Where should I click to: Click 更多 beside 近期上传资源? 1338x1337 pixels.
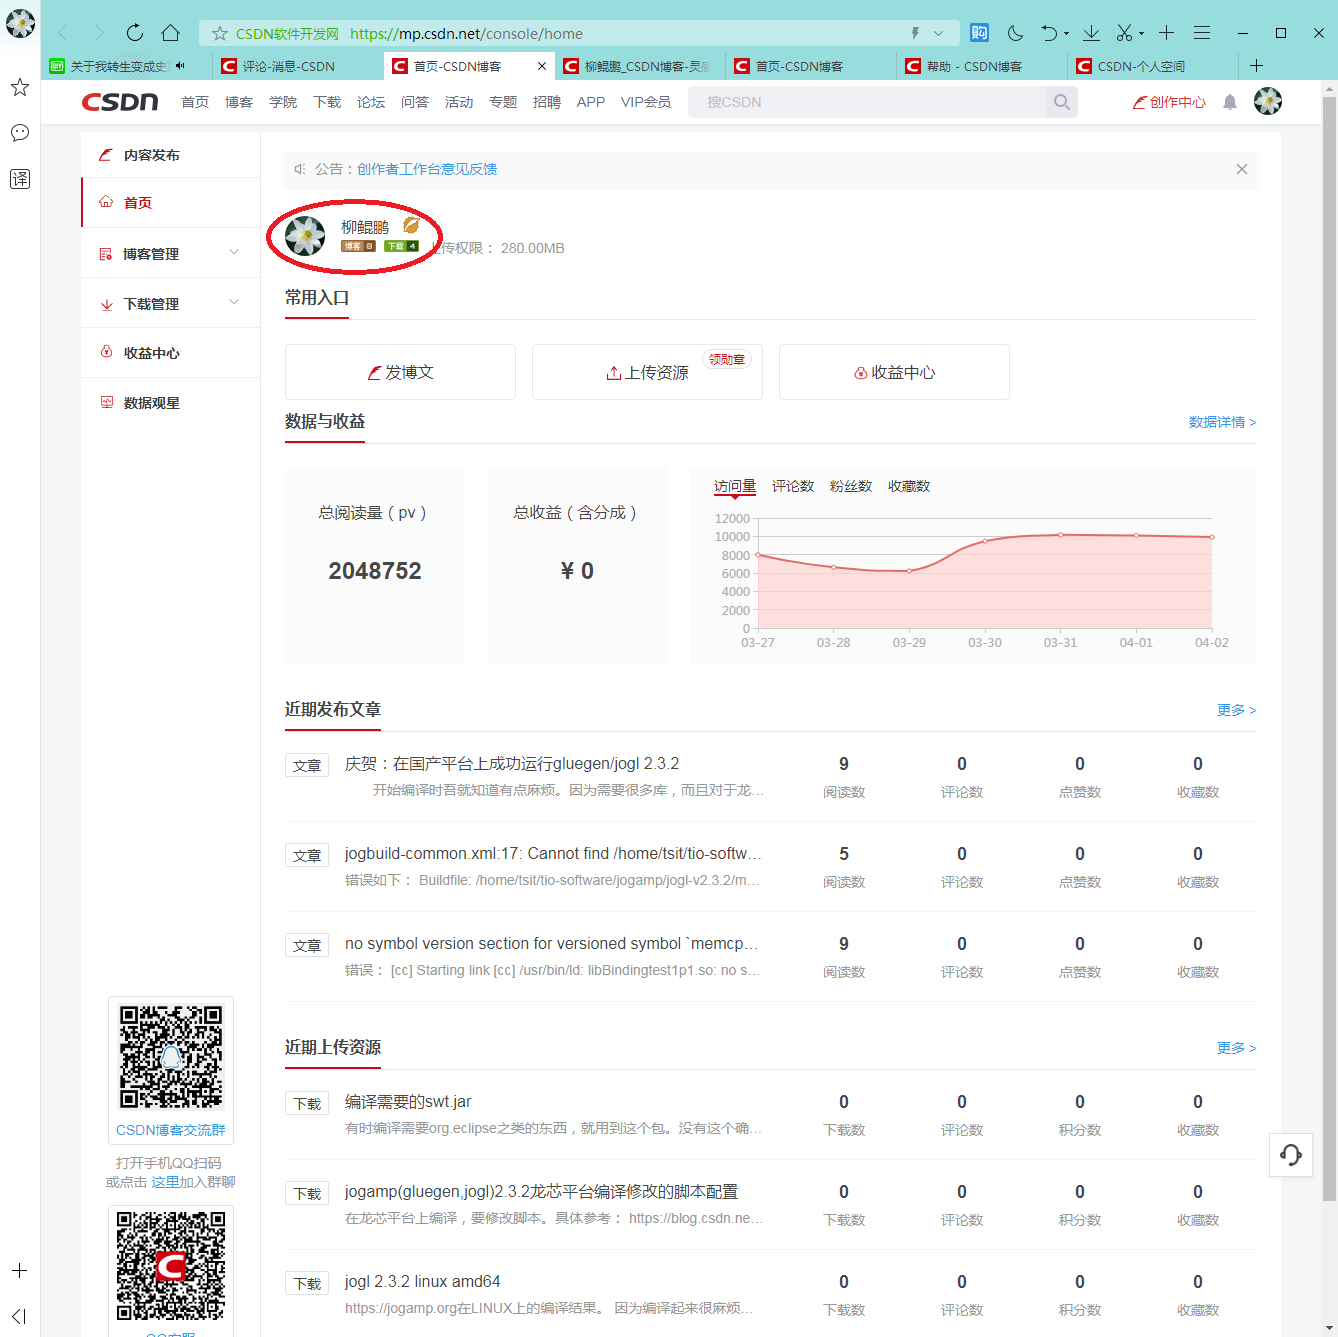[1236, 1048]
